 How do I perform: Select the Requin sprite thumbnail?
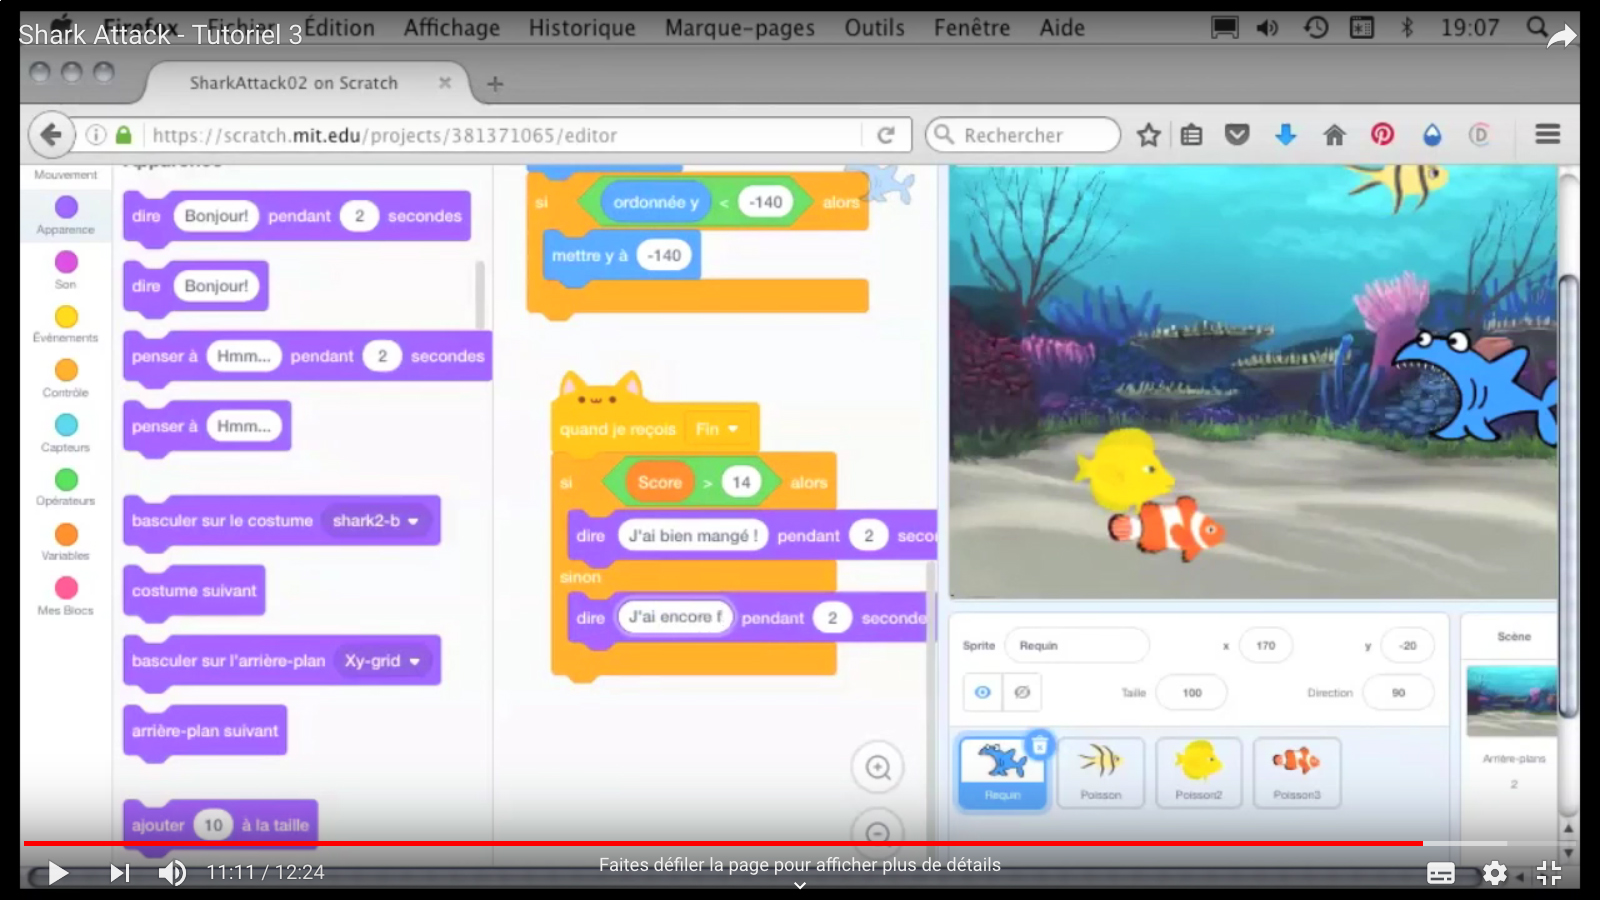pos(1002,773)
